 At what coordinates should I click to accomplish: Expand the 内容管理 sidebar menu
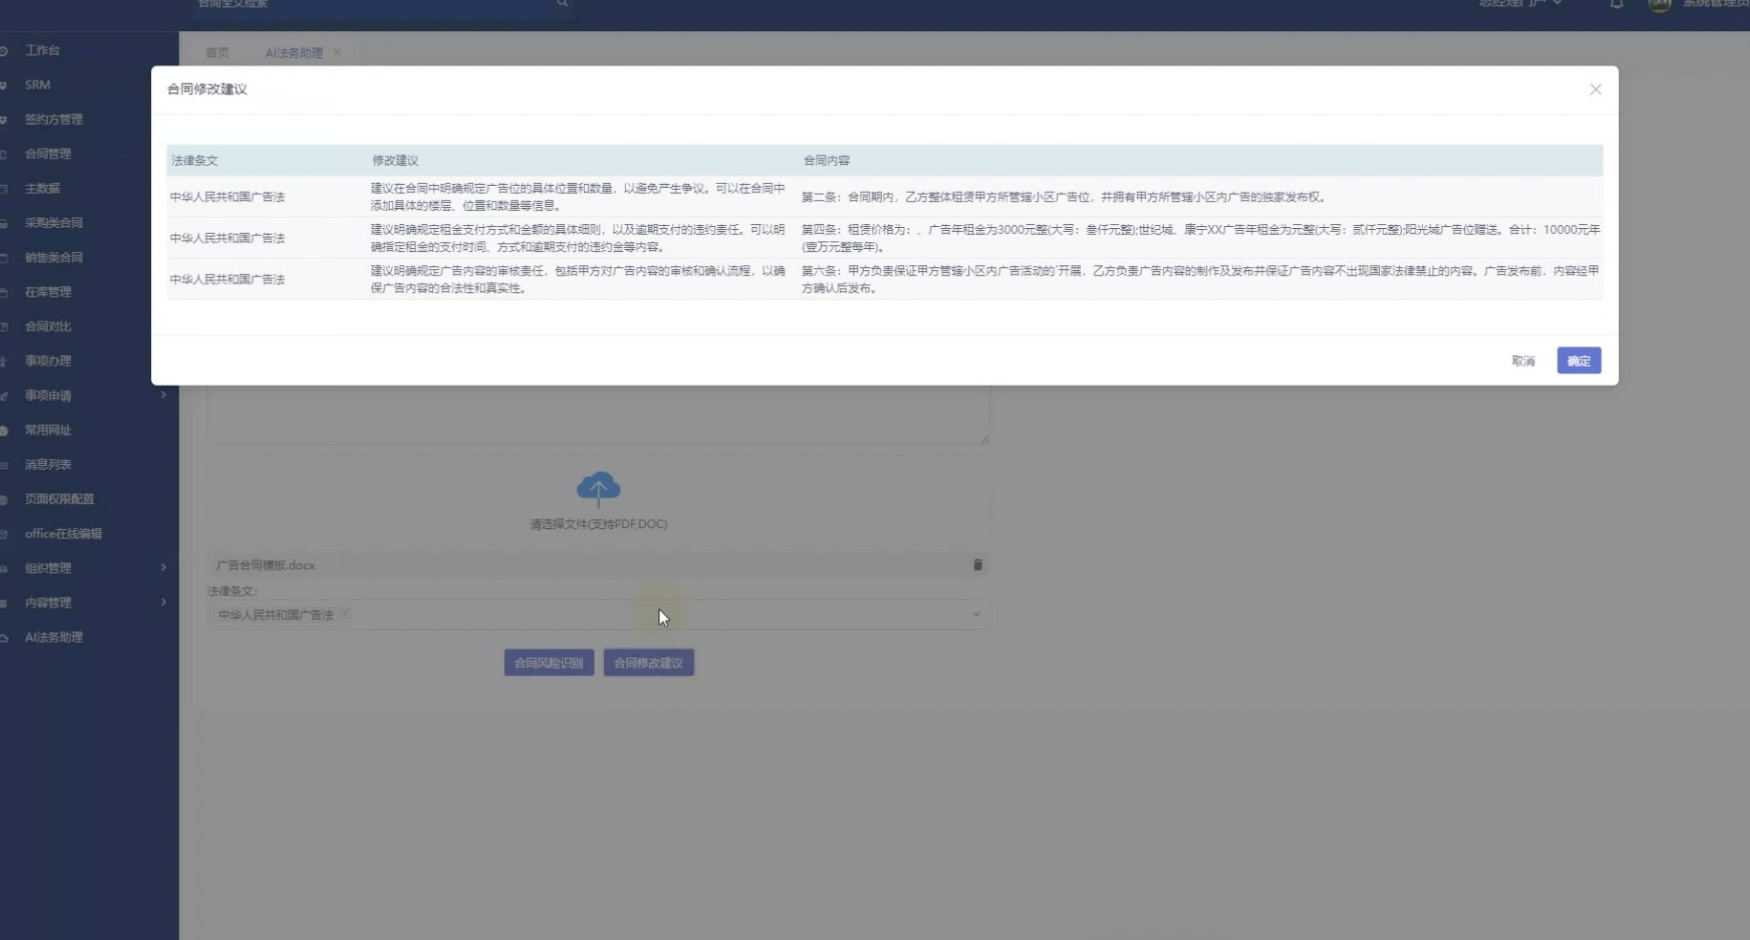click(163, 603)
